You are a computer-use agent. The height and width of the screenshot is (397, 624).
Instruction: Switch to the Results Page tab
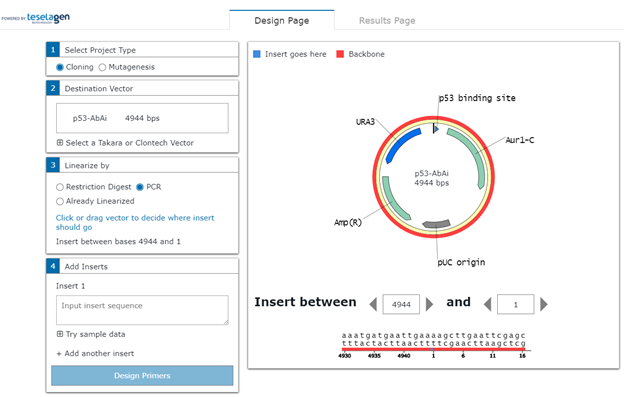387,21
